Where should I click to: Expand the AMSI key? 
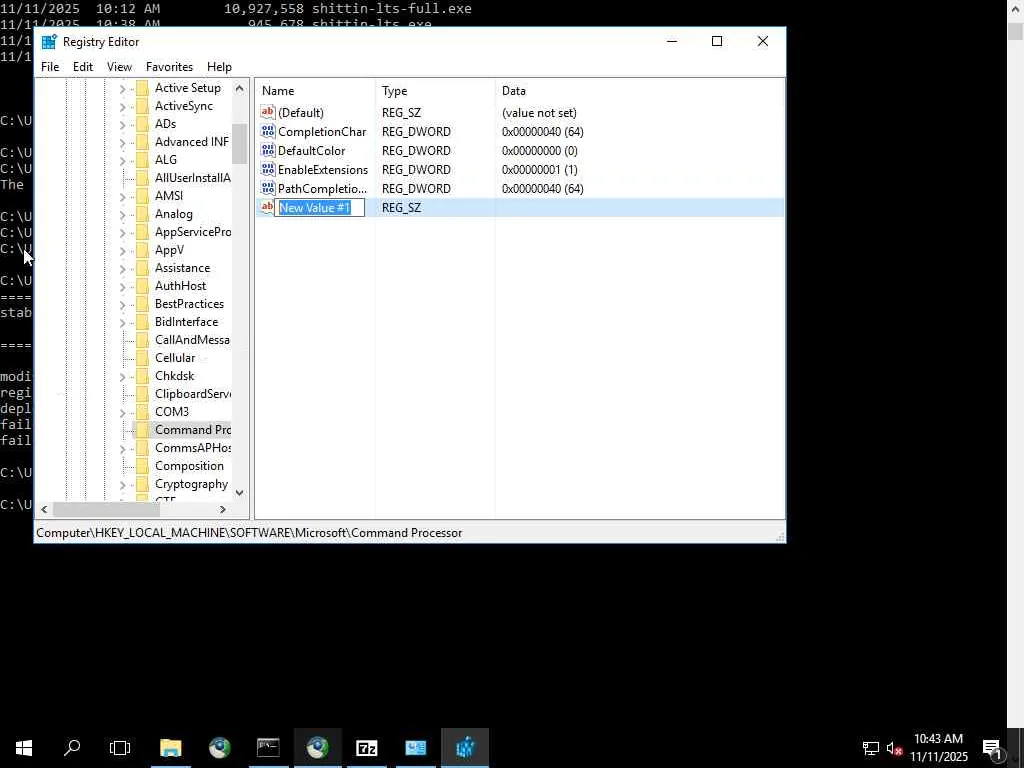tap(123, 196)
